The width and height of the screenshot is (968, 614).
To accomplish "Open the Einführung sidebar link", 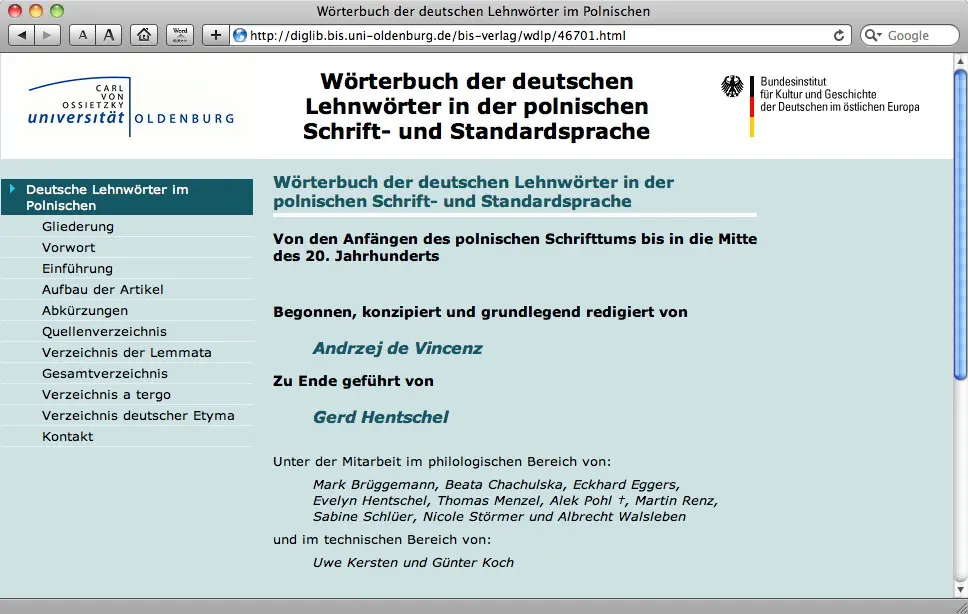I will (77, 268).
